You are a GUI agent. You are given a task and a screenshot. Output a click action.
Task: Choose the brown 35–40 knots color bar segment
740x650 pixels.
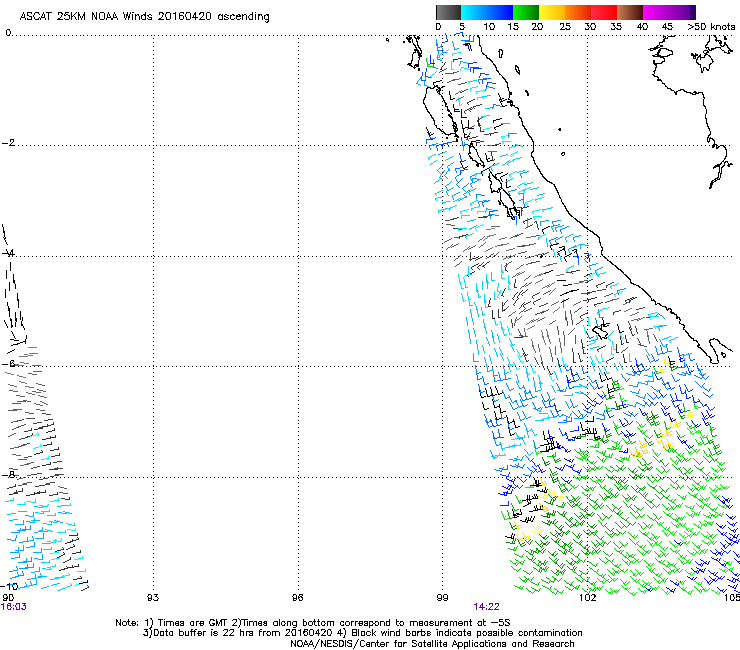[630, 12]
